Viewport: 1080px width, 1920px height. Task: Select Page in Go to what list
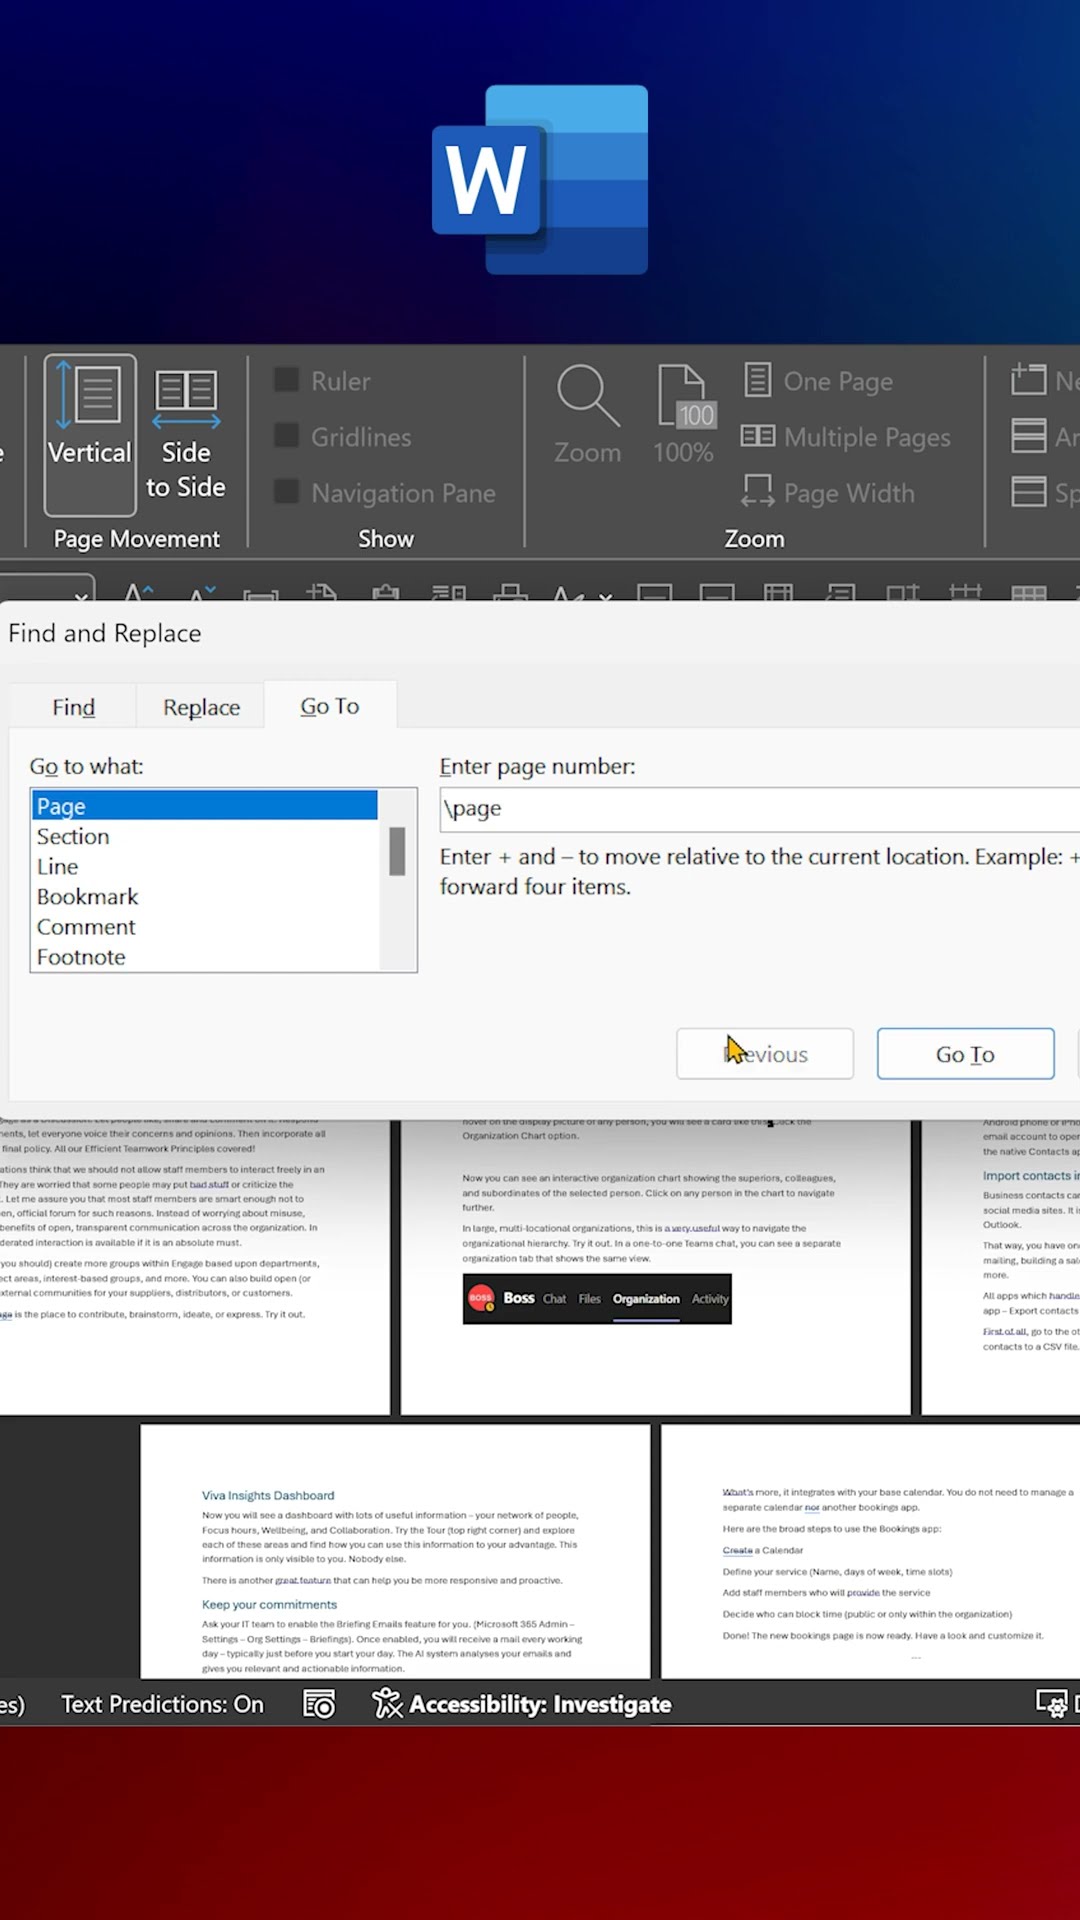click(205, 806)
